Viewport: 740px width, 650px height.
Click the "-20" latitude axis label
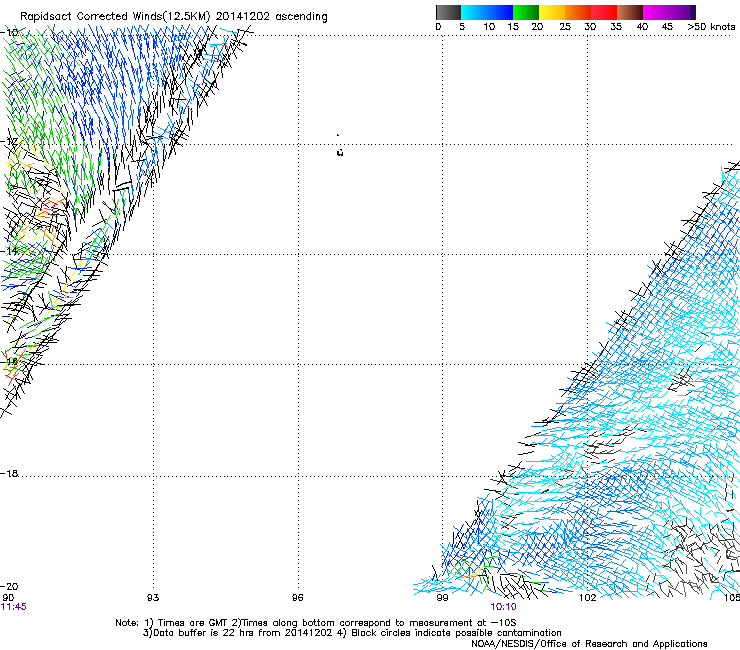[10, 586]
